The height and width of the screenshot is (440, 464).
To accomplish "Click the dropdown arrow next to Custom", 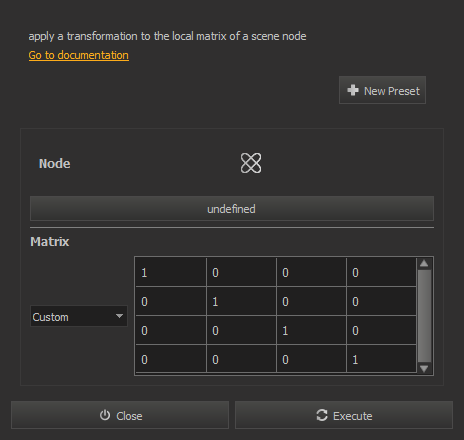I will pos(119,316).
